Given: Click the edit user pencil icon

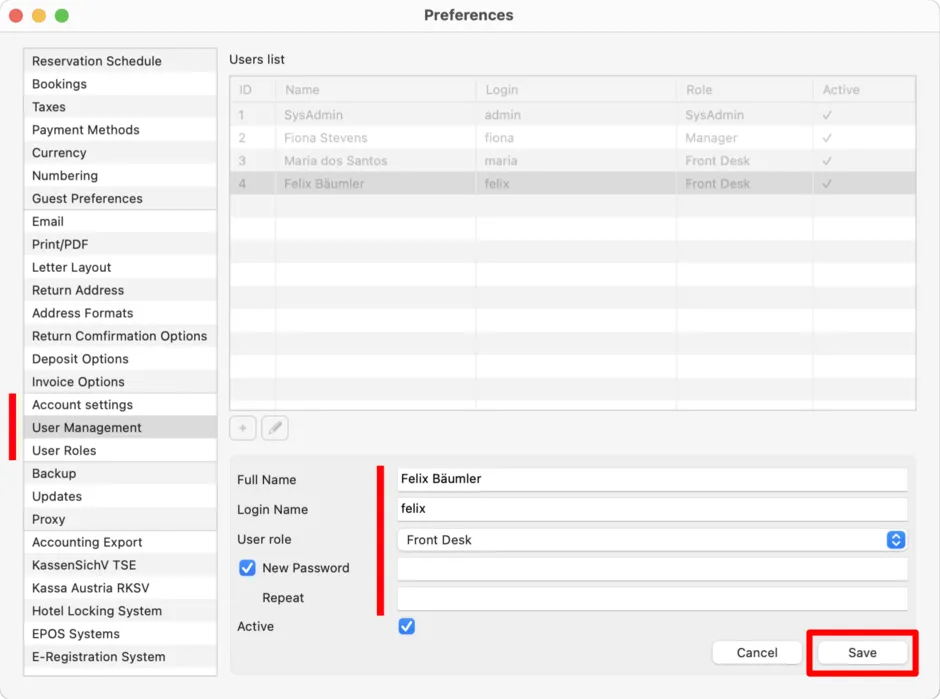Looking at the screenshot, I should point(275,428).
